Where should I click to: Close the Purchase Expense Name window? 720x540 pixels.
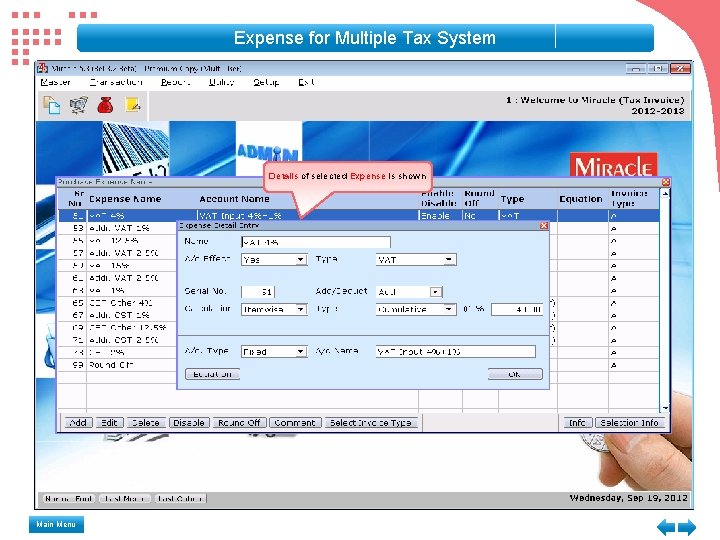pos(666,182)
